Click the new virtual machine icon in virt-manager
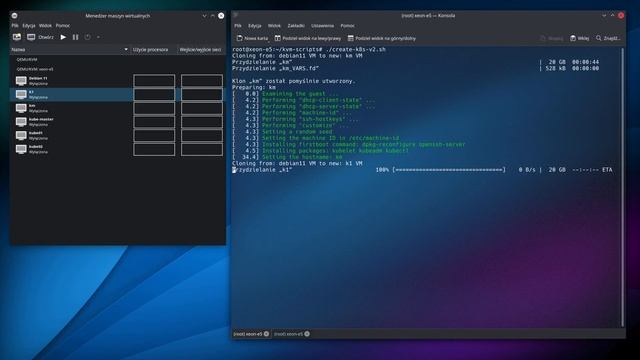 [x=17, y=37]
